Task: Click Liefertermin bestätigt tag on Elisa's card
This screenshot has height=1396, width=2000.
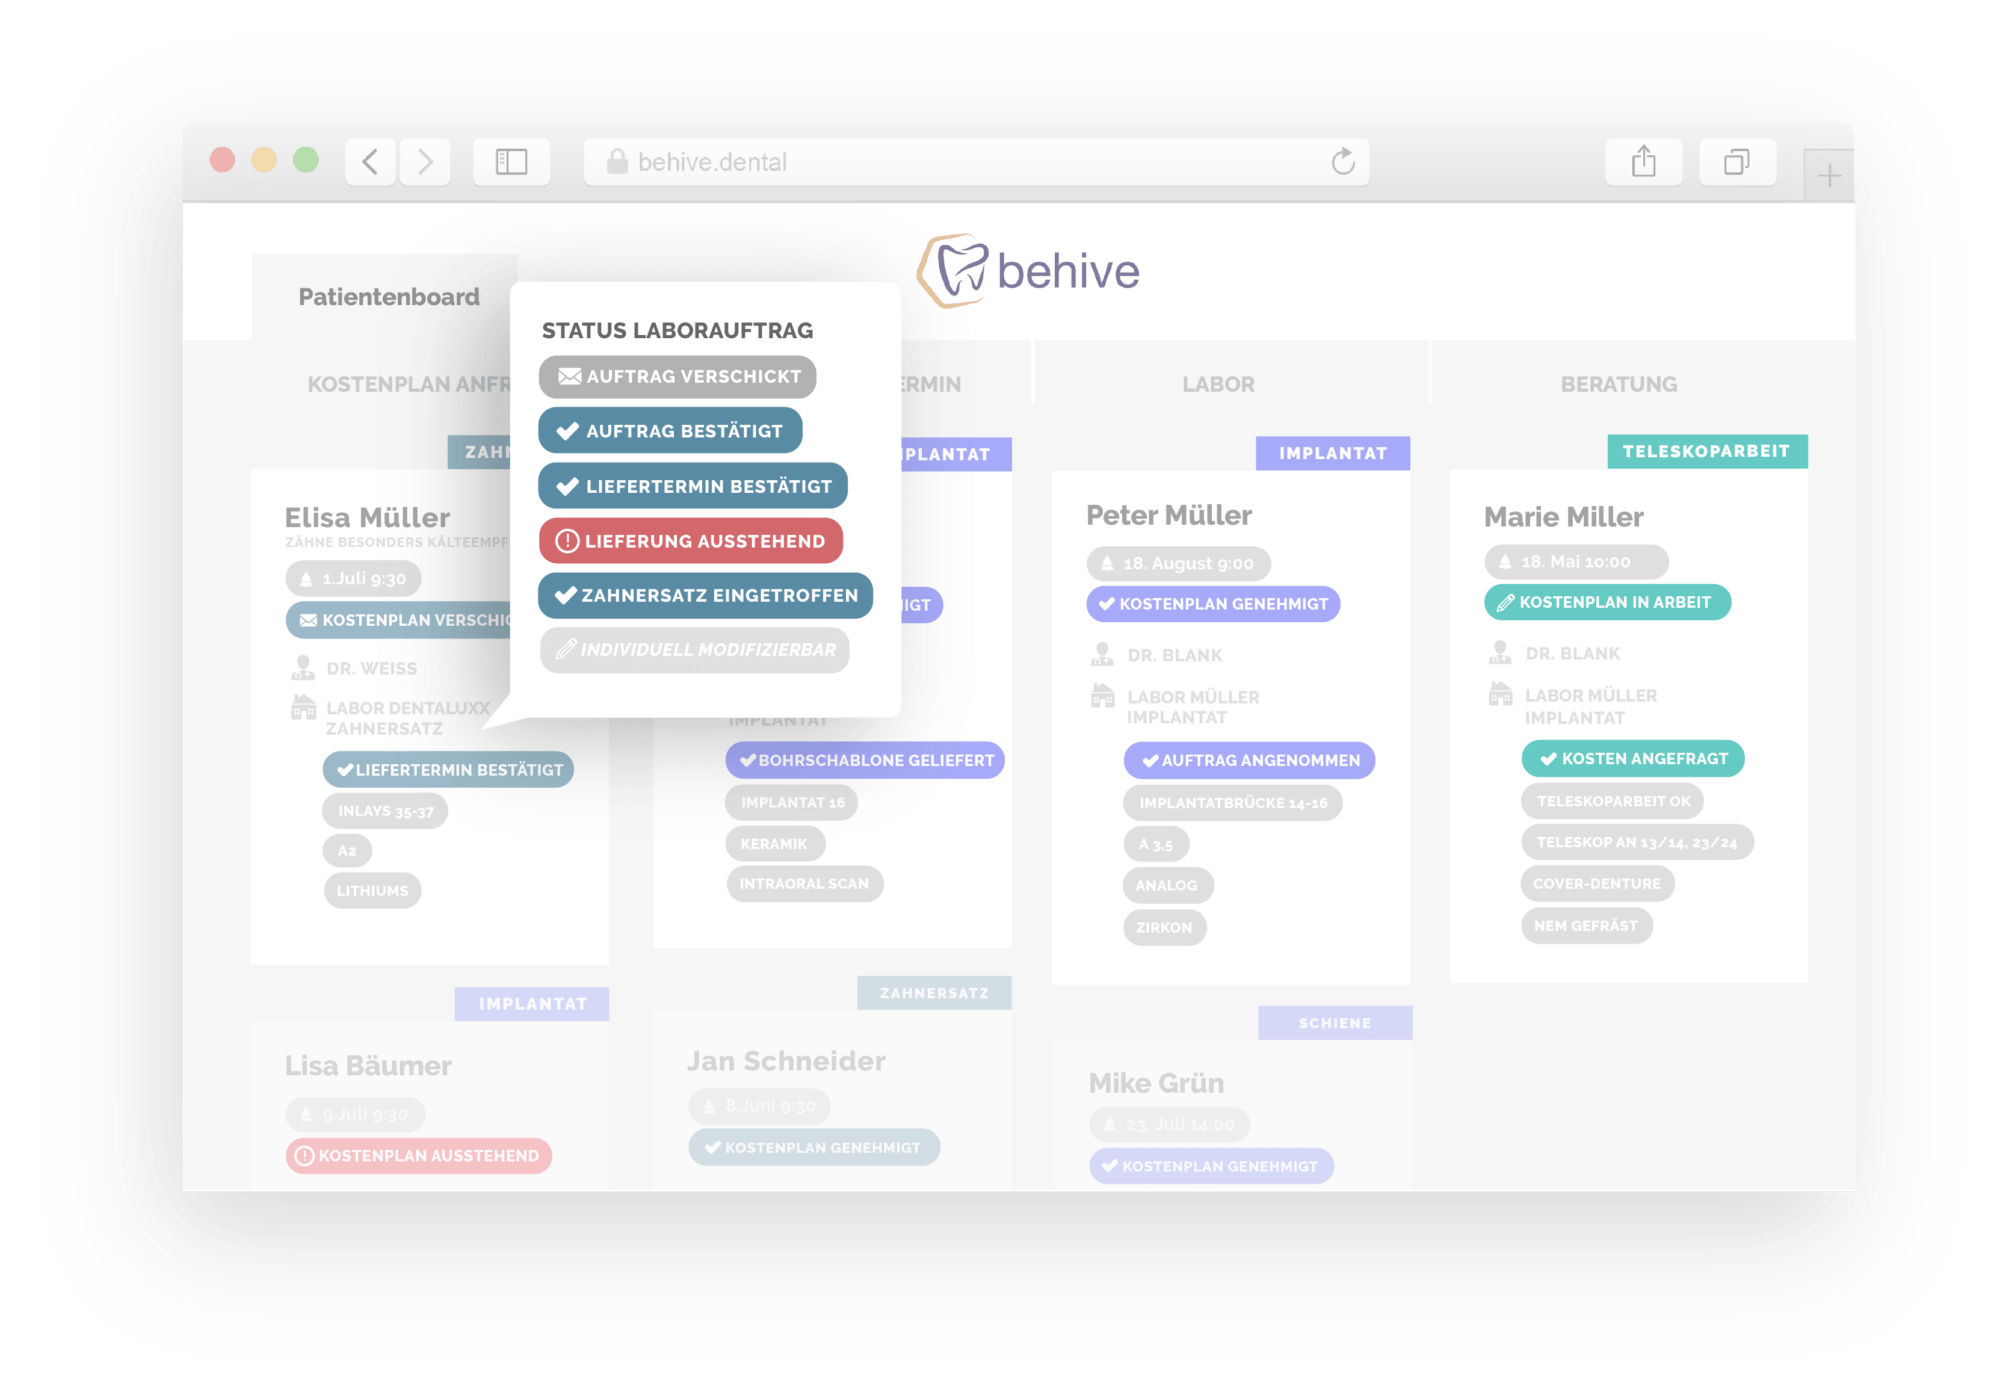Action: tap(448, 770)
